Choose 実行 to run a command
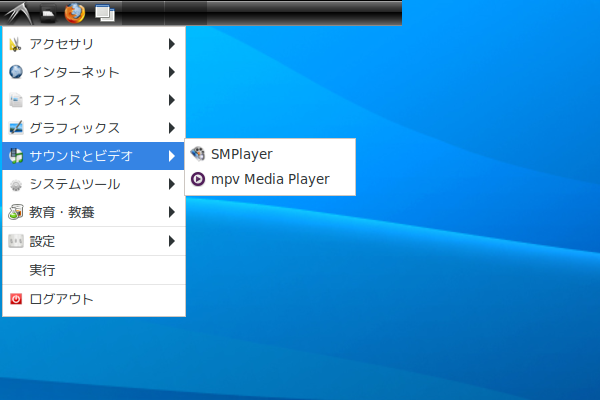 [94, 270]
